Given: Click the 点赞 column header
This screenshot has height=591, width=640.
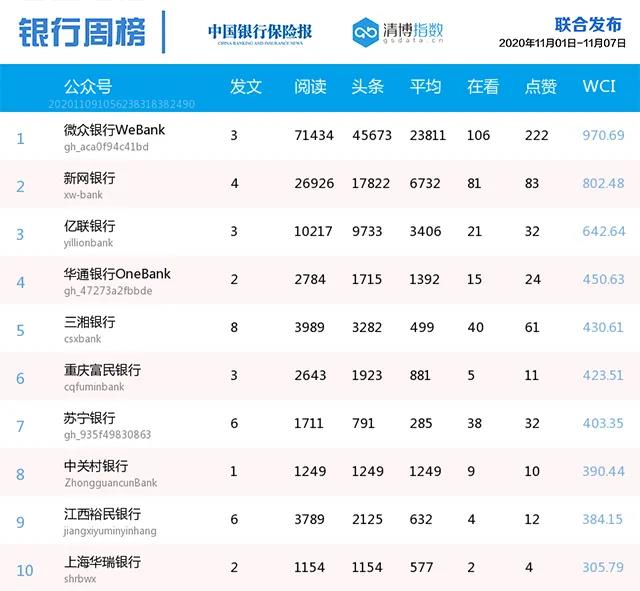Looking at the screenshot, I should [540, 87].
